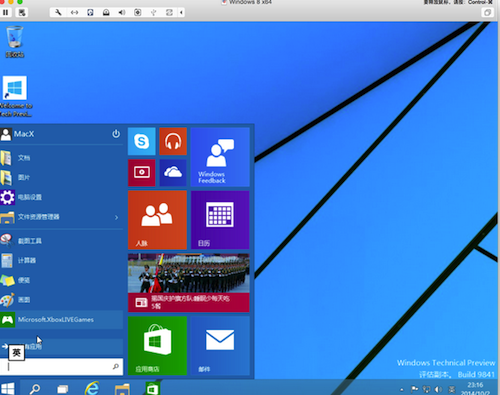Expand the 文件资源管理器 jump list chevron
This screenshot has width=500, height=395.
[117, 217]
